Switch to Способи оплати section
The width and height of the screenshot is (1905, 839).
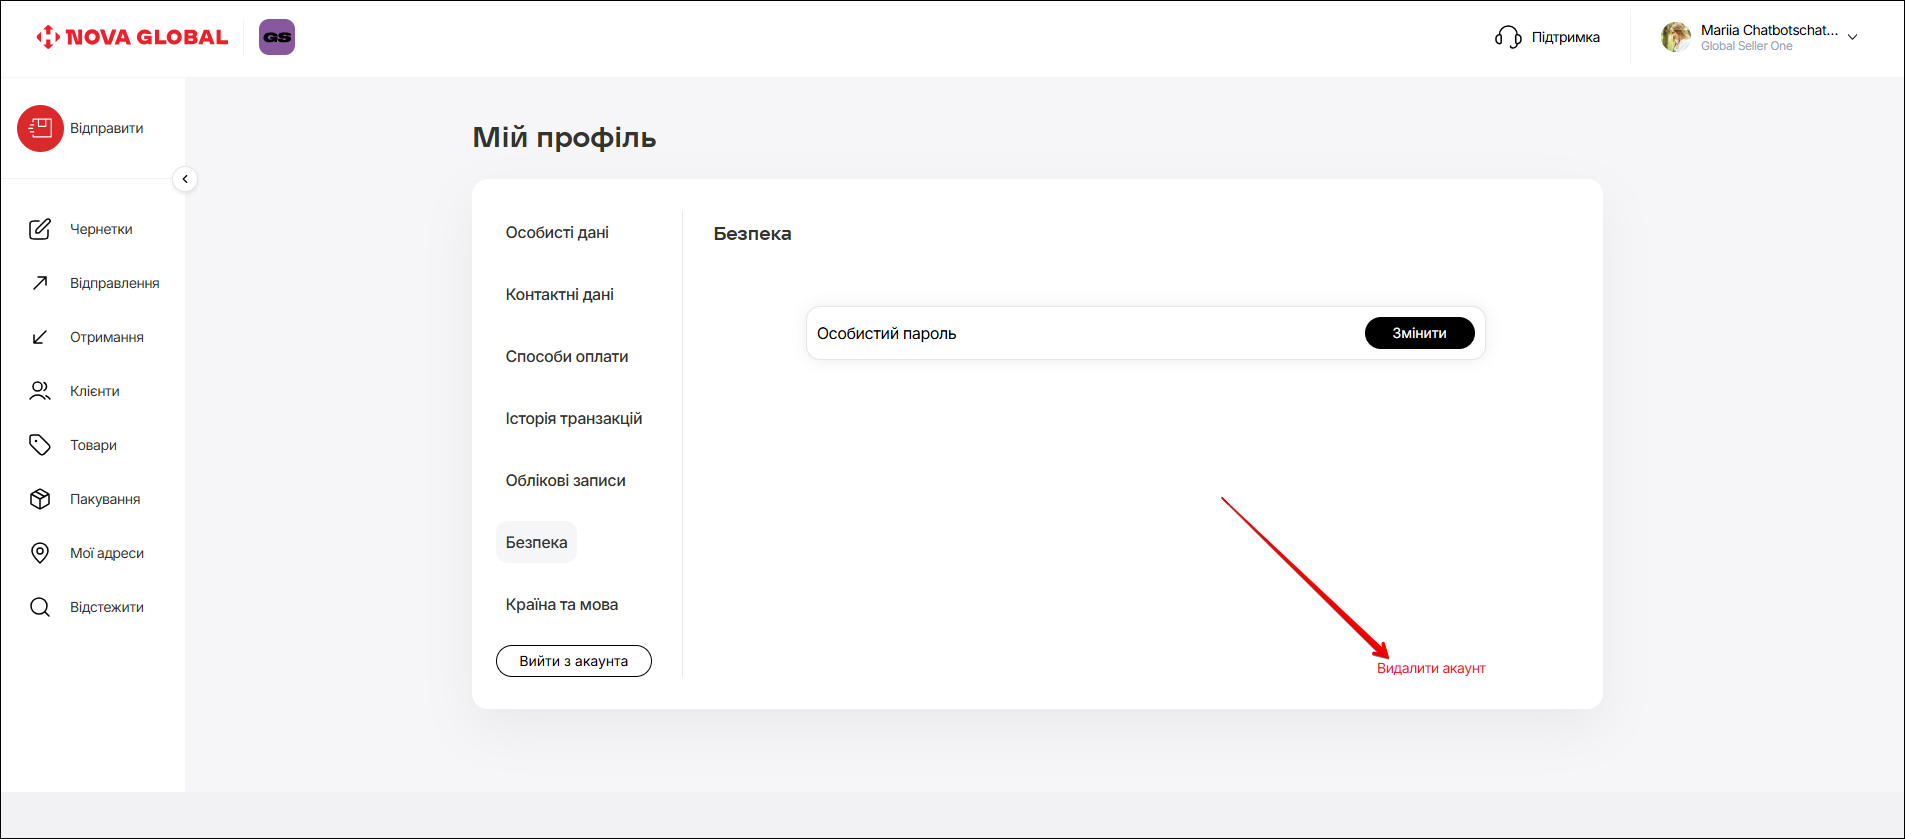566,356
